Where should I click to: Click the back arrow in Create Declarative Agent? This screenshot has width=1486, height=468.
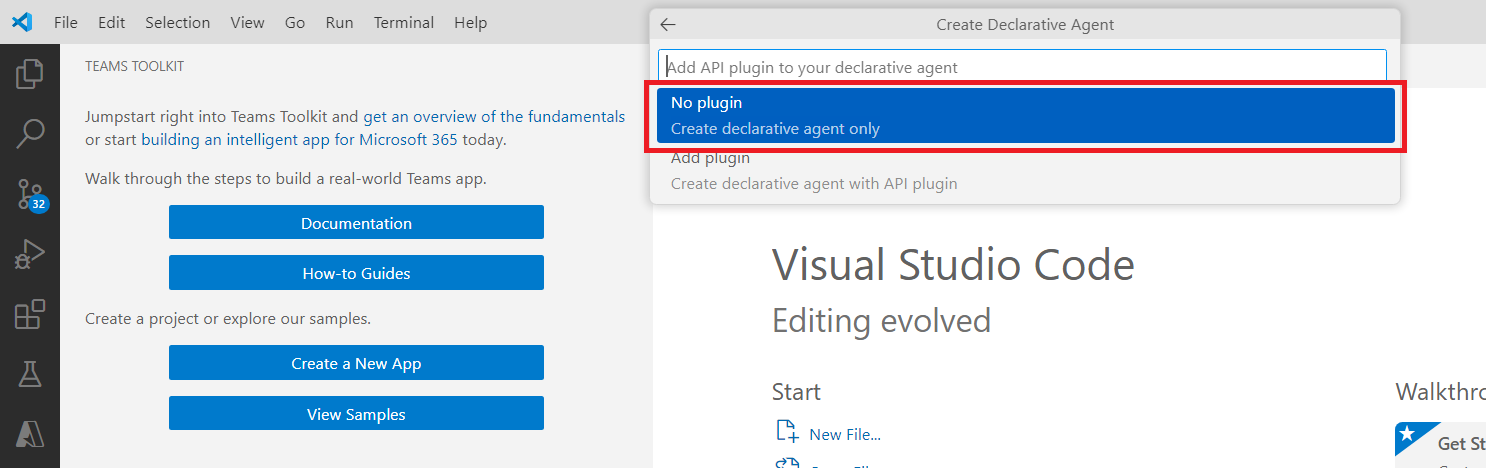click(668, 25)
